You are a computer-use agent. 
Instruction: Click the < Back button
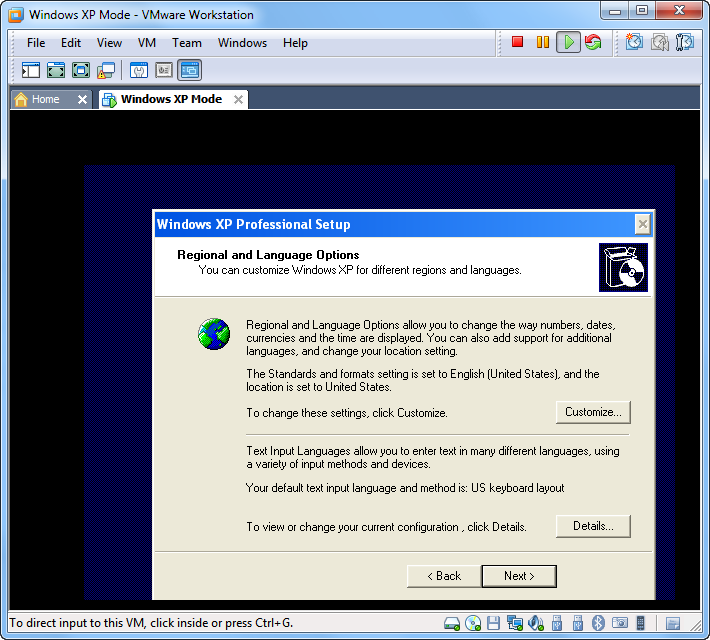[x=444, y=576]
